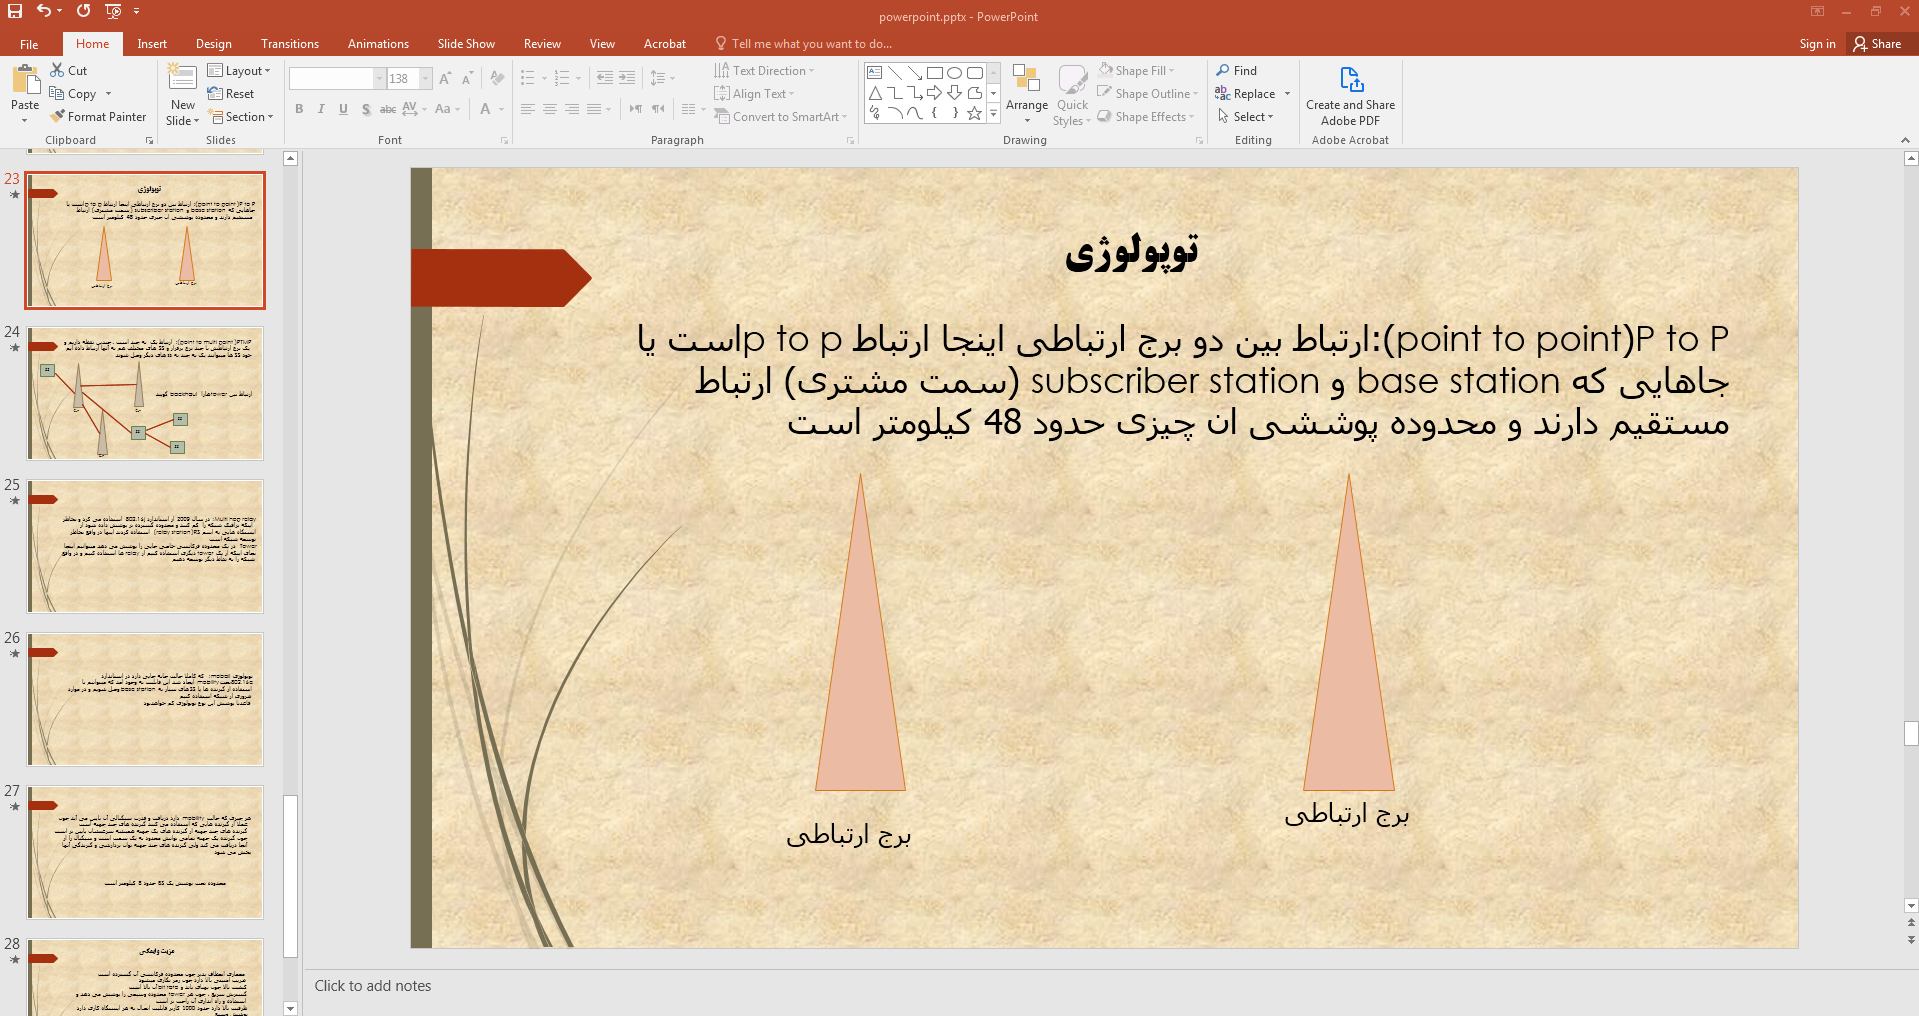Open the Select dropdown in Editing

point(1245,117)
